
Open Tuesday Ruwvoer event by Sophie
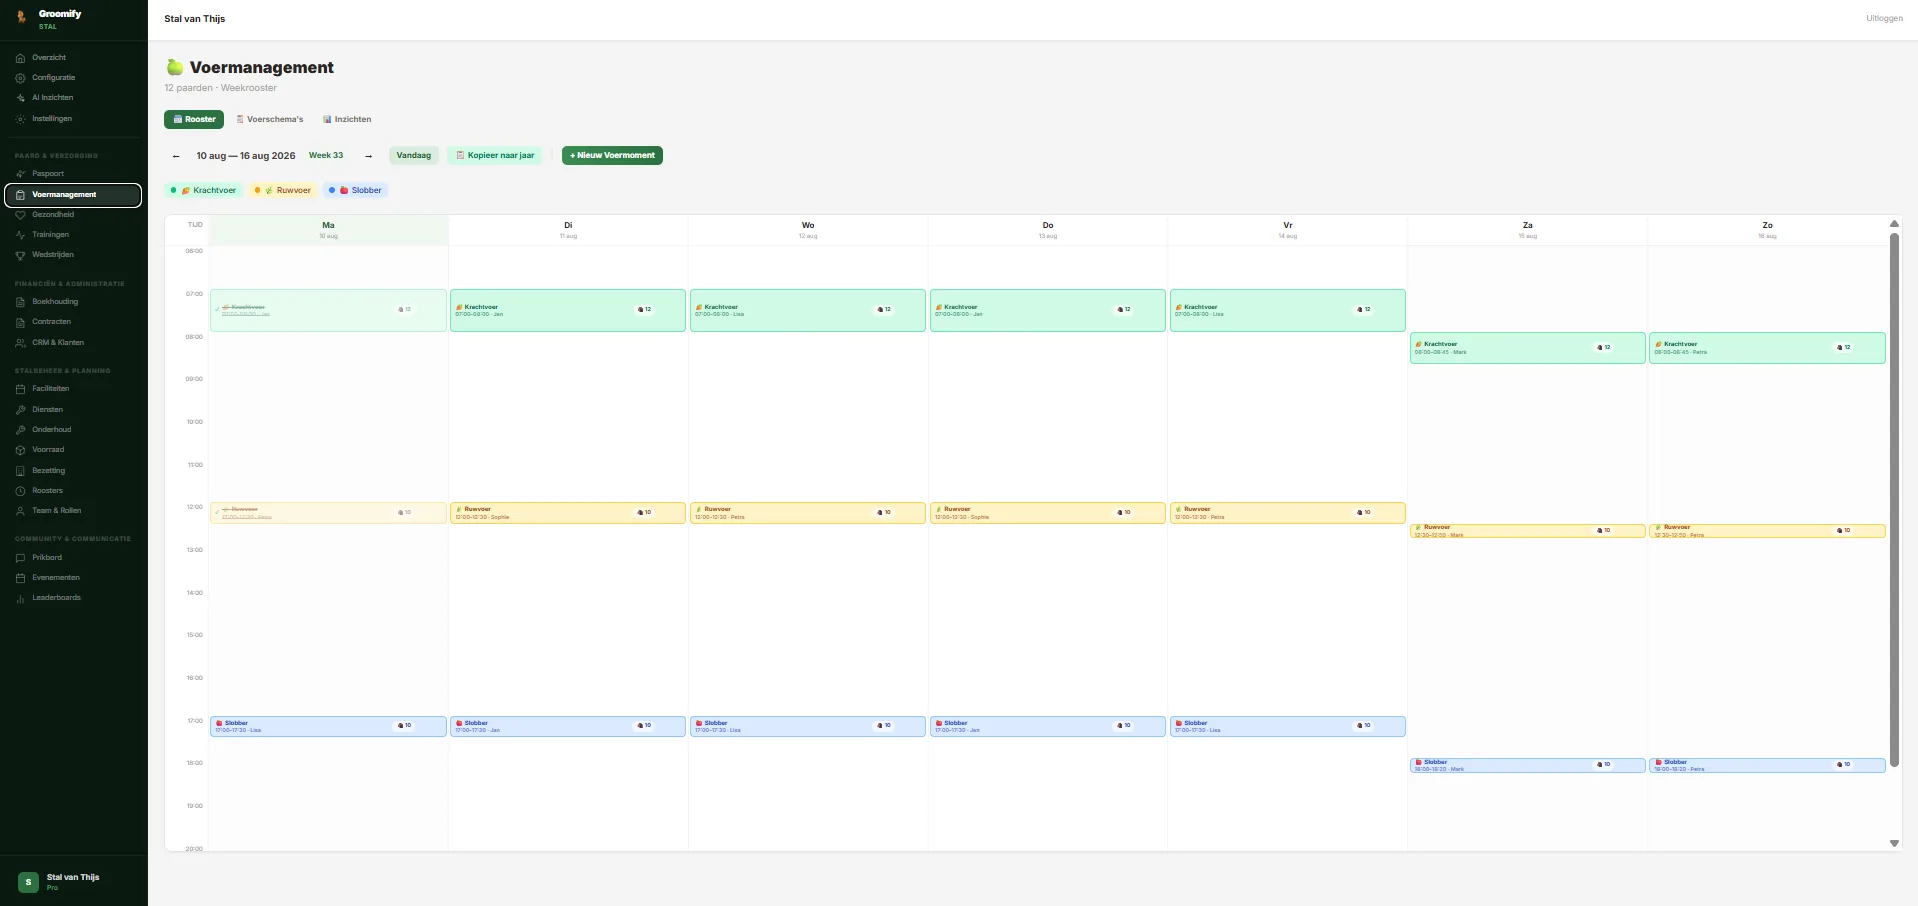[x=568, y=513]
